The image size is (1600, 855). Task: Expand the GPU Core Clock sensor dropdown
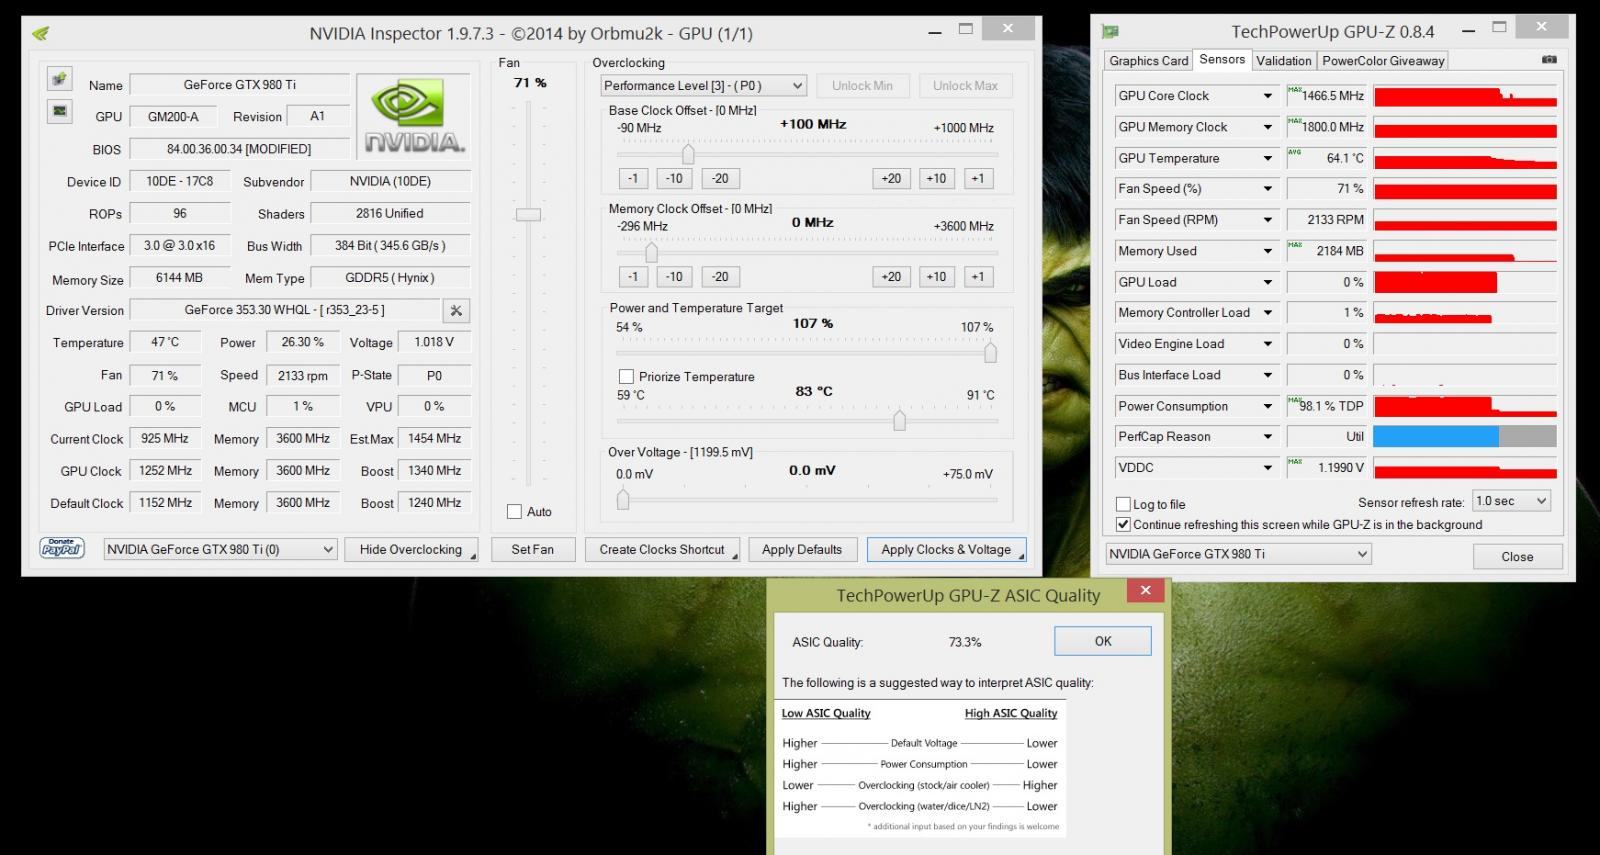click(1267, 96)
